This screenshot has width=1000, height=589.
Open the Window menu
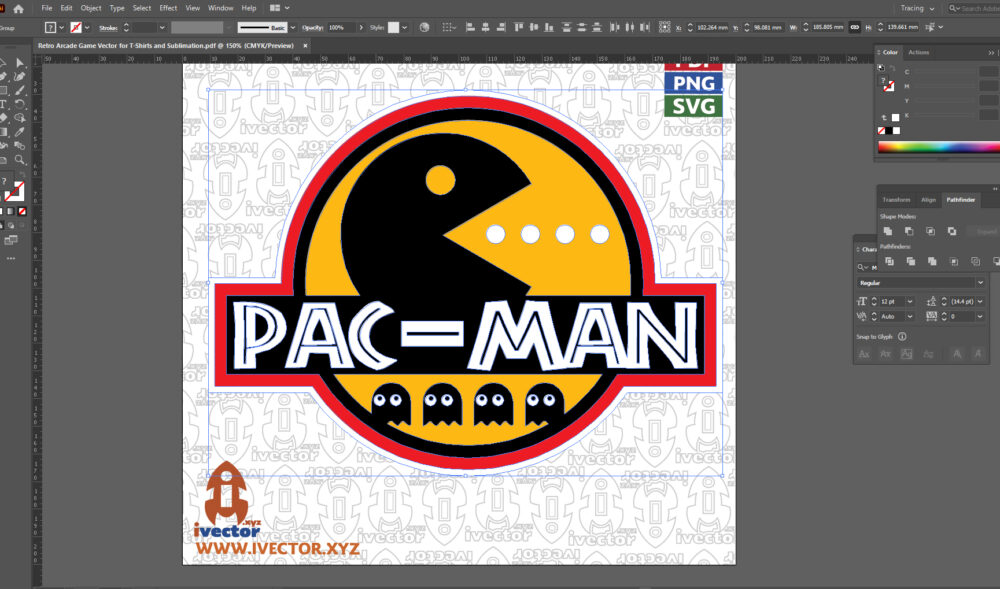pos(221,8)
